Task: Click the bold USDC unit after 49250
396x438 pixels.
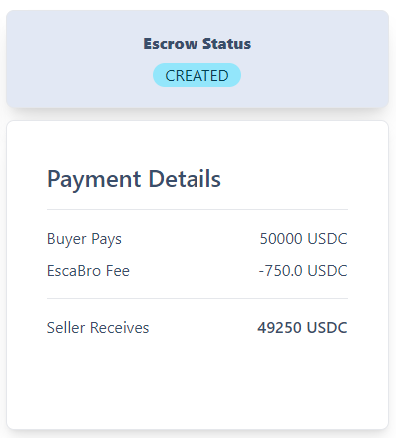Action: (327, 328)
